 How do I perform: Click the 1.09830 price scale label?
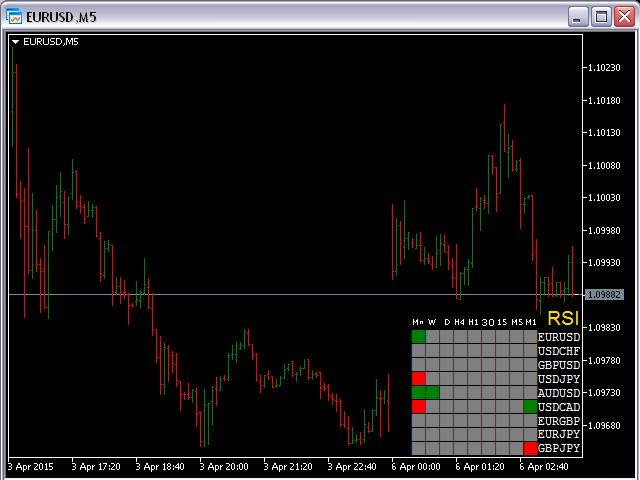604,328
